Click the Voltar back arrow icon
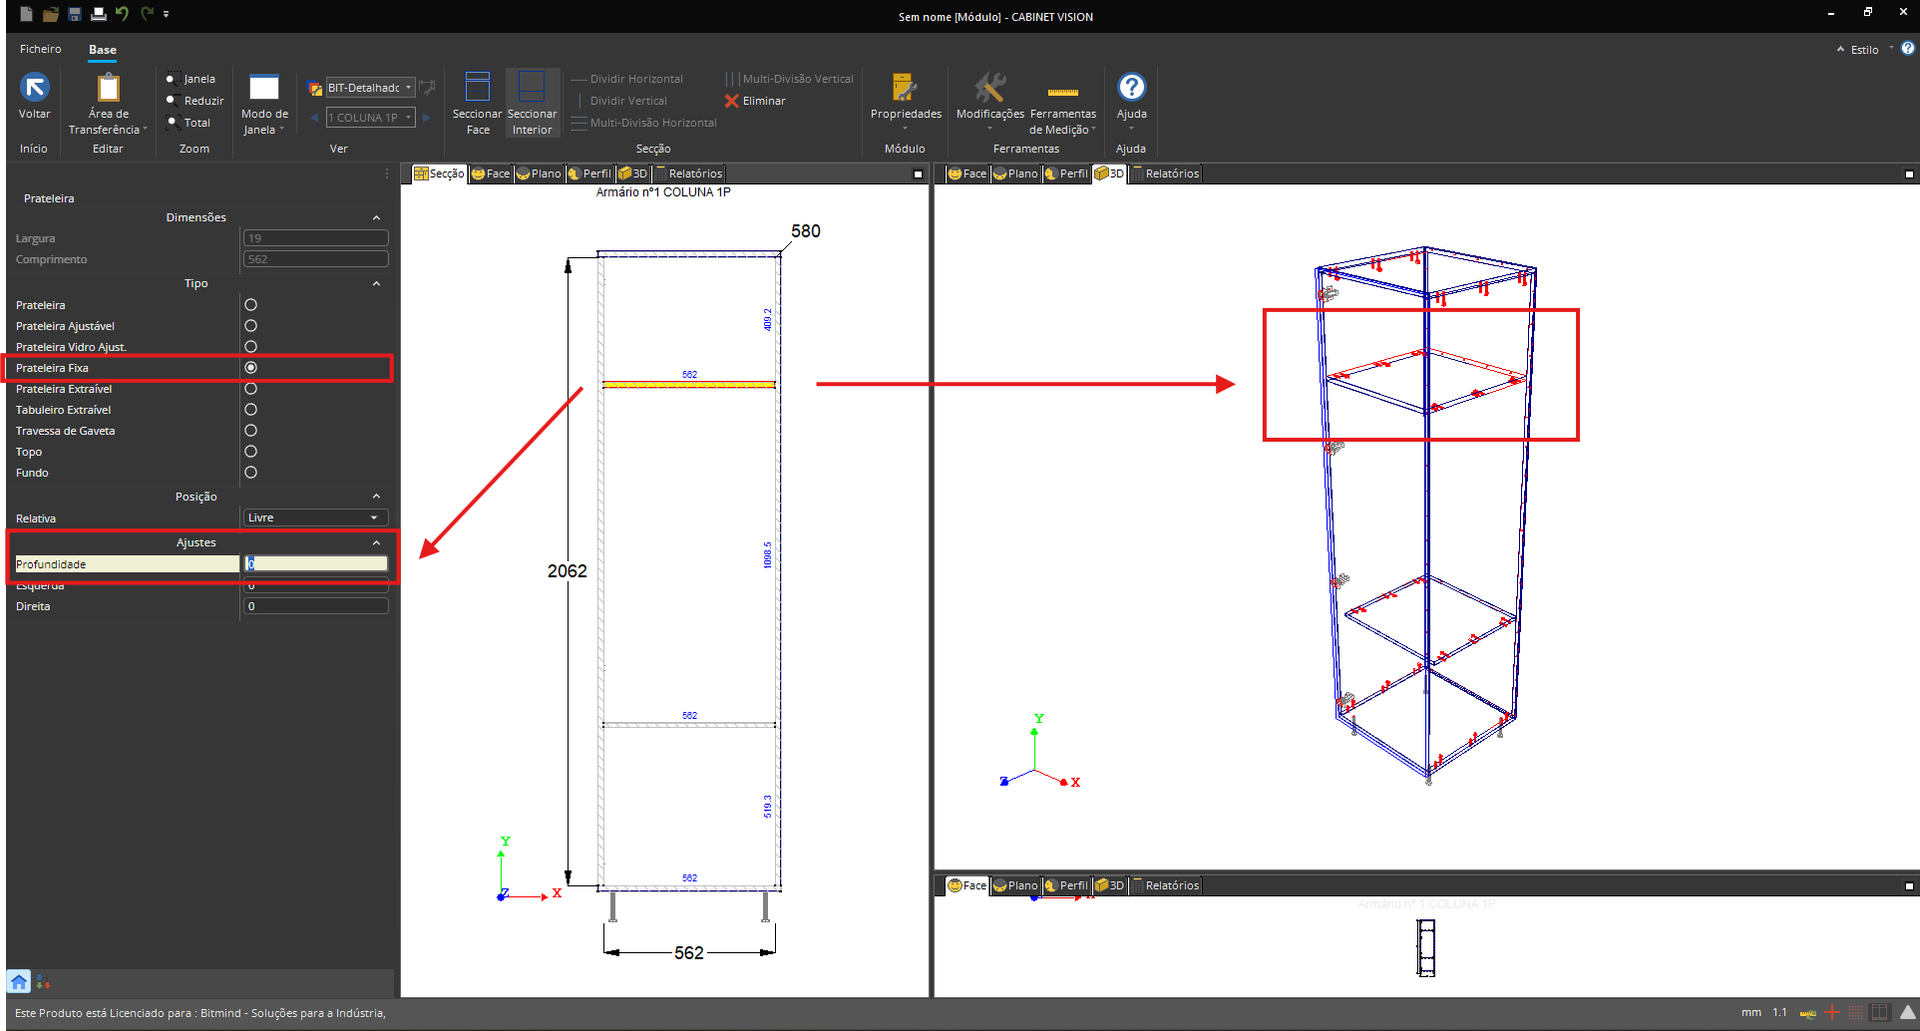 pyautogui.click(x=35, y=87)
